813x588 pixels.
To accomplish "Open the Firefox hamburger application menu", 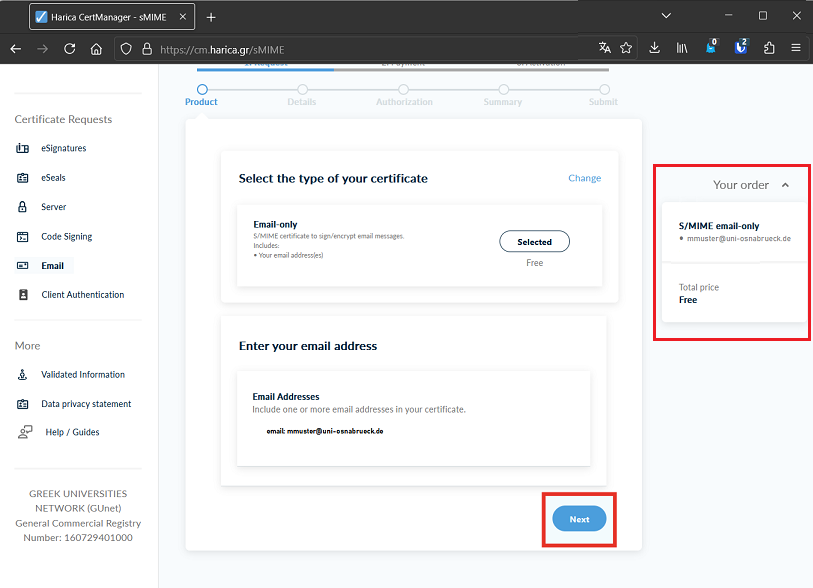I will click(x=796, y=48).
